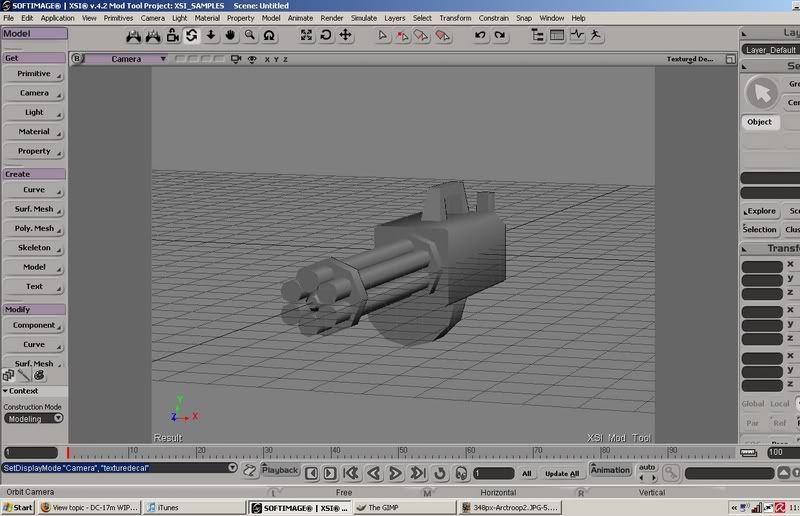Toggle the X axis viewport button
Viewport: 800px width, 516px height.
coord(267,59)
